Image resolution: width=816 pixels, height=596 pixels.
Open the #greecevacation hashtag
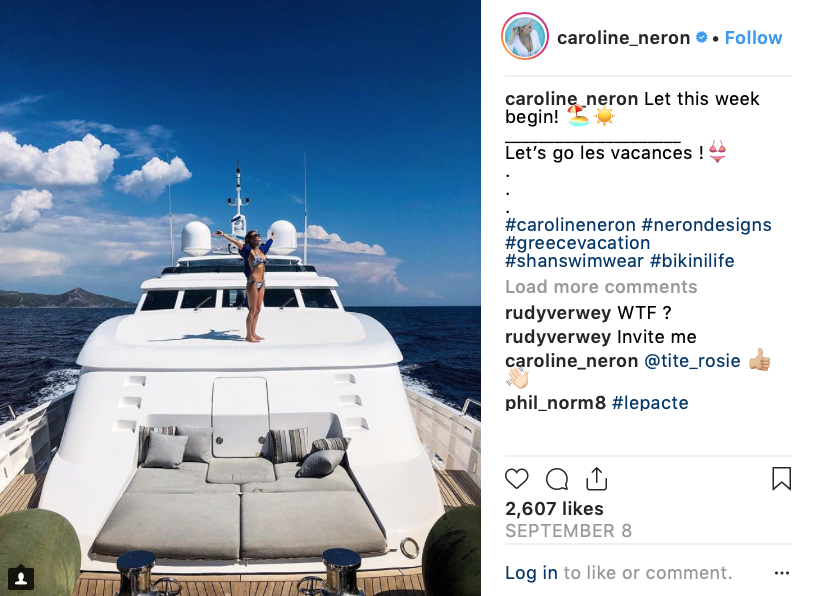coord(578,243)
